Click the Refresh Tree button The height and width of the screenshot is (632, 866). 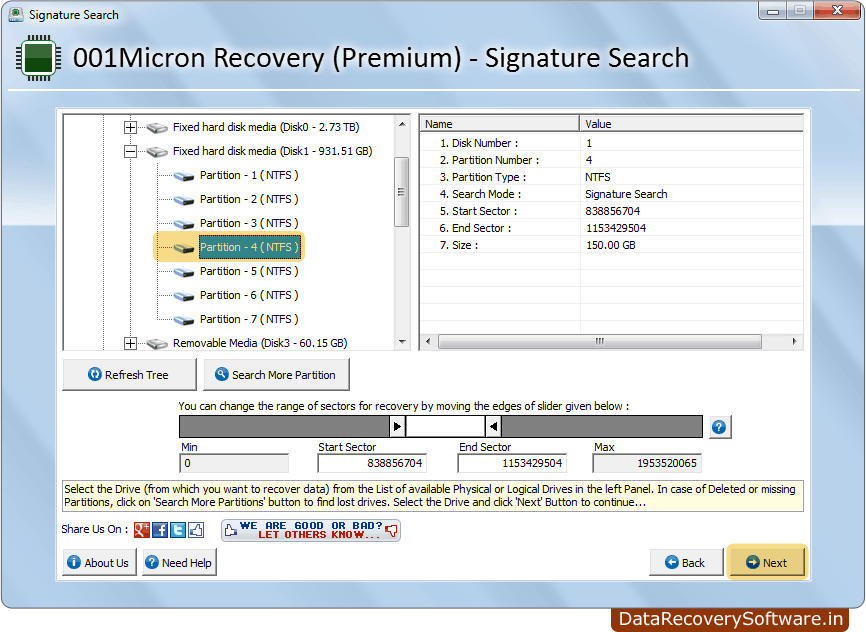coord(129,375)
